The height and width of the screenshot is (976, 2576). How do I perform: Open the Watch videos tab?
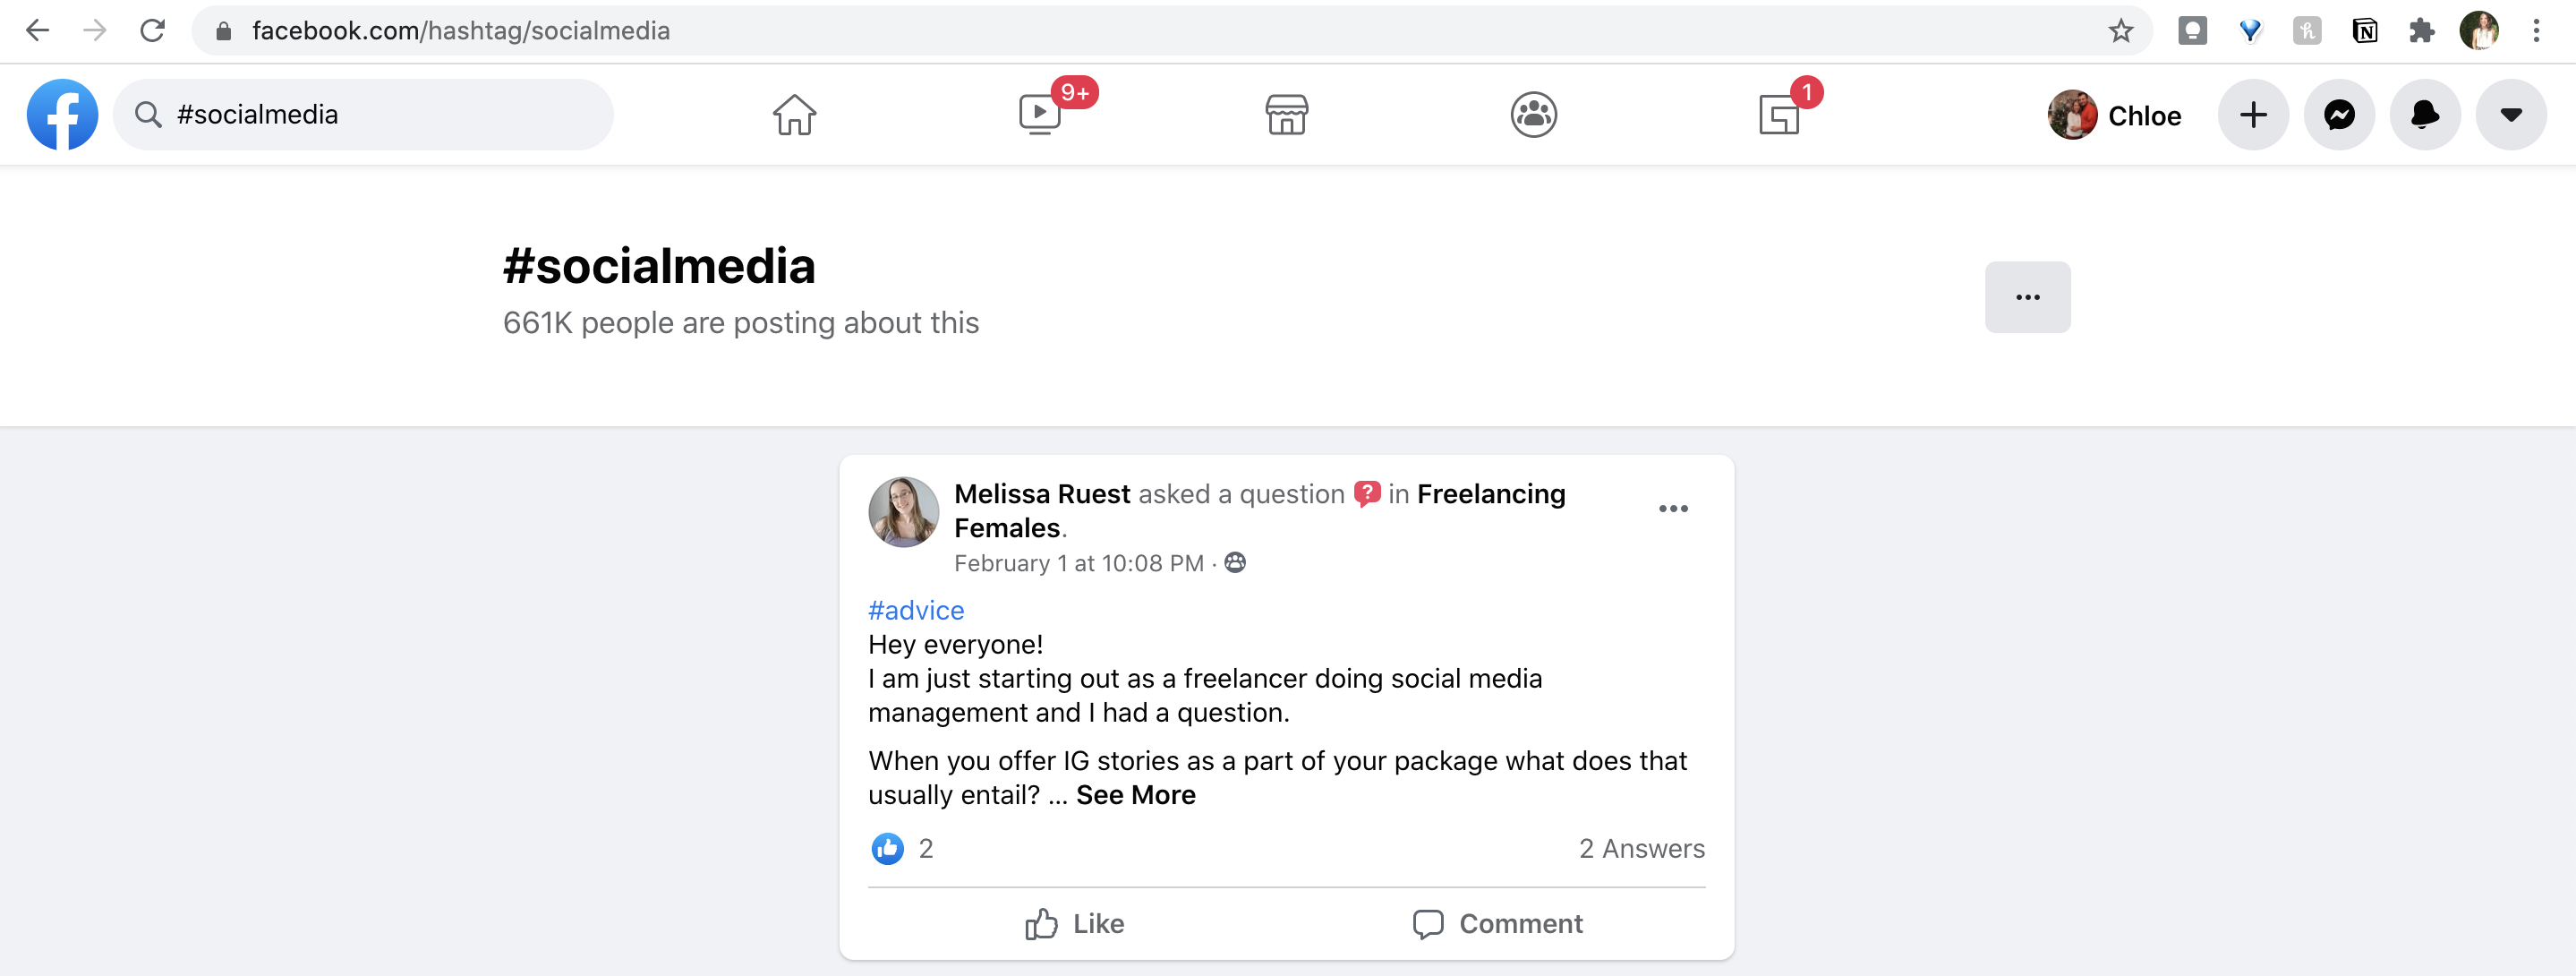1040,115
